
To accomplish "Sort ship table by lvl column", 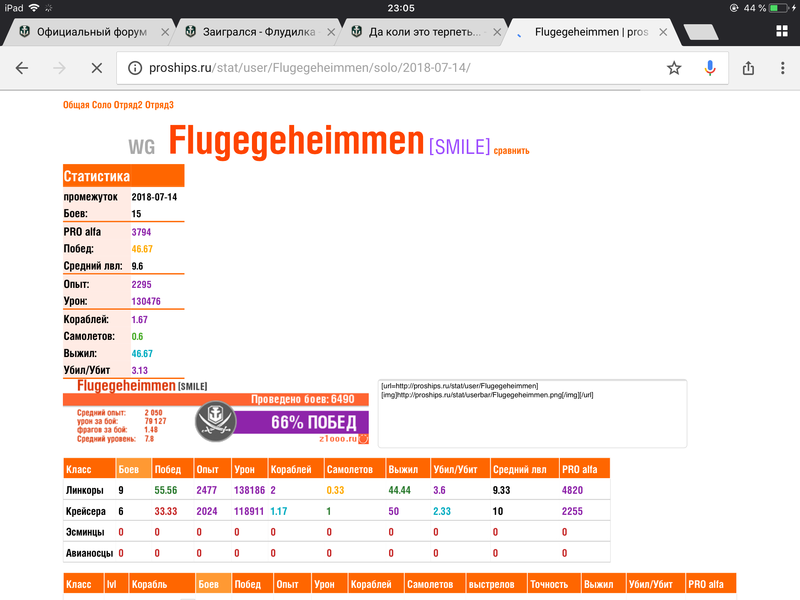I will [116, 585].
